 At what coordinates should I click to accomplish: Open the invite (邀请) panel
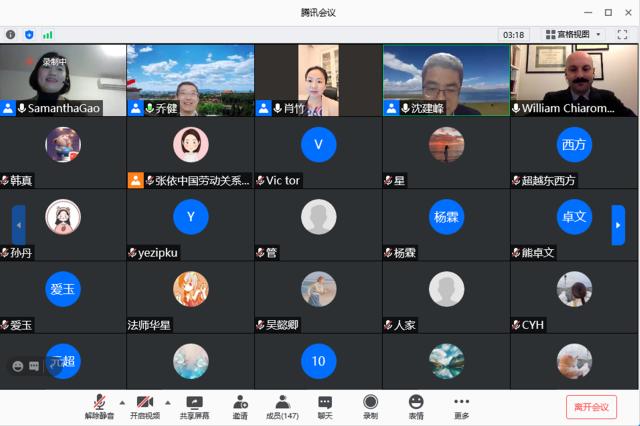[x=240, y=405]
